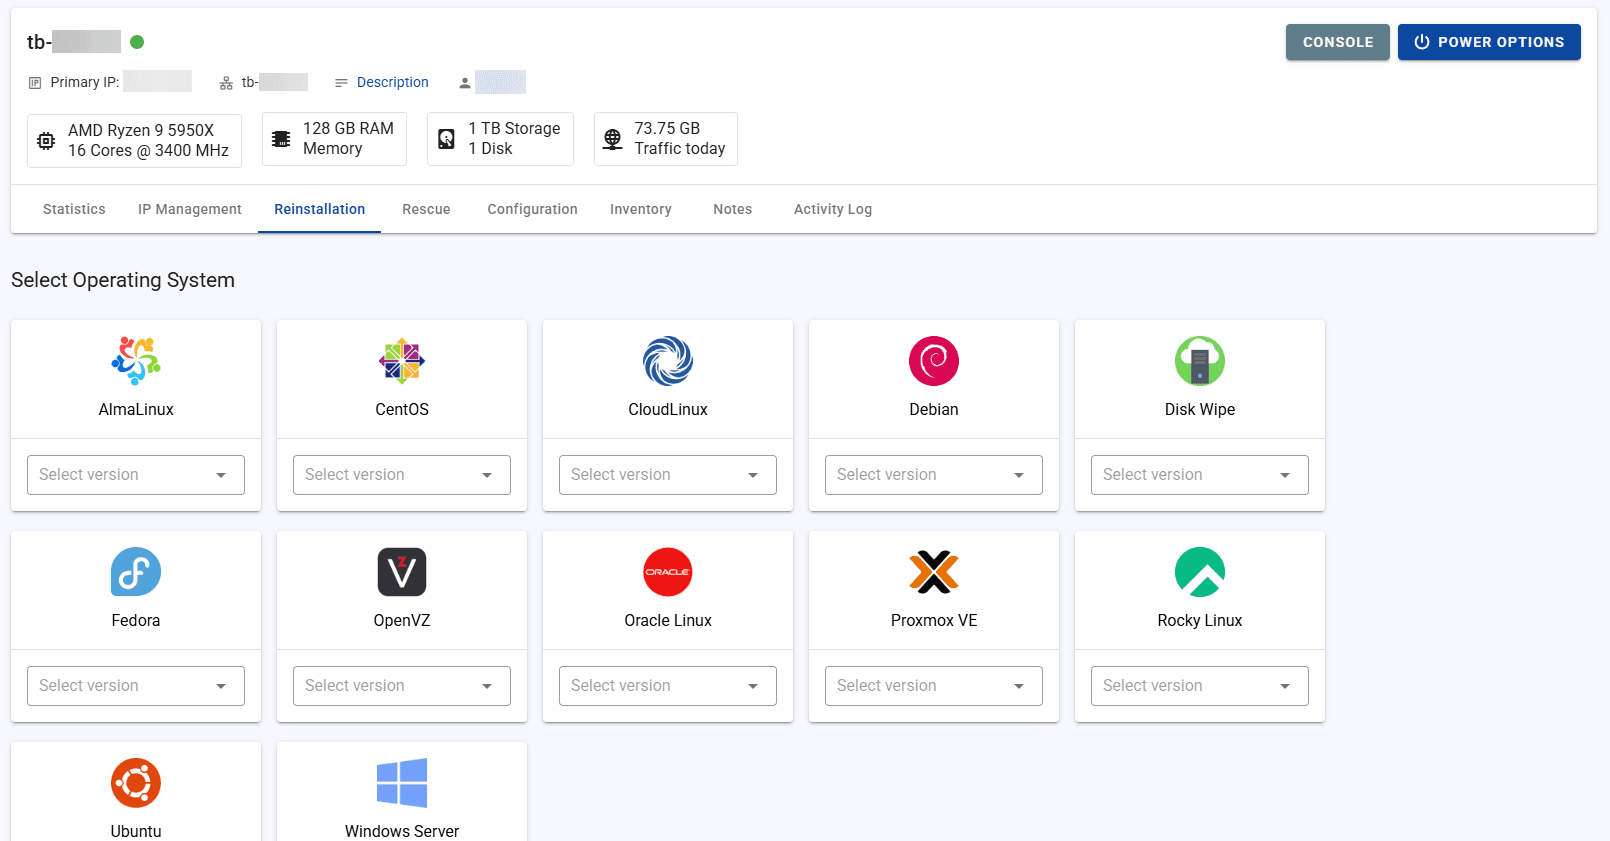1610x841 pixels.
Task: Click the Primary IP icon
Action: [35, 83]
